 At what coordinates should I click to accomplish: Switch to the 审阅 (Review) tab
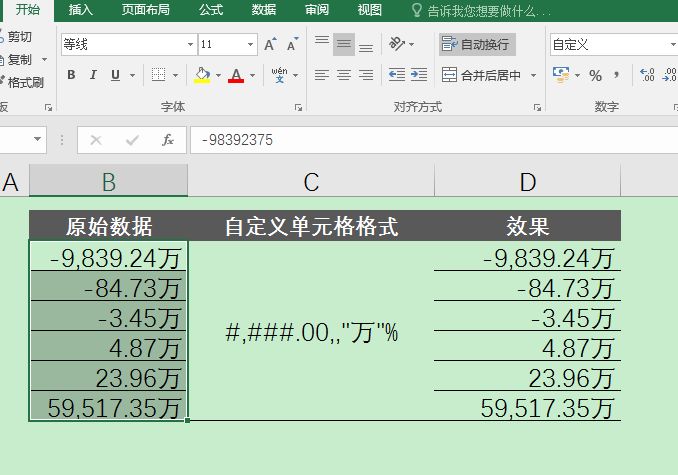[x=317, y=10]
